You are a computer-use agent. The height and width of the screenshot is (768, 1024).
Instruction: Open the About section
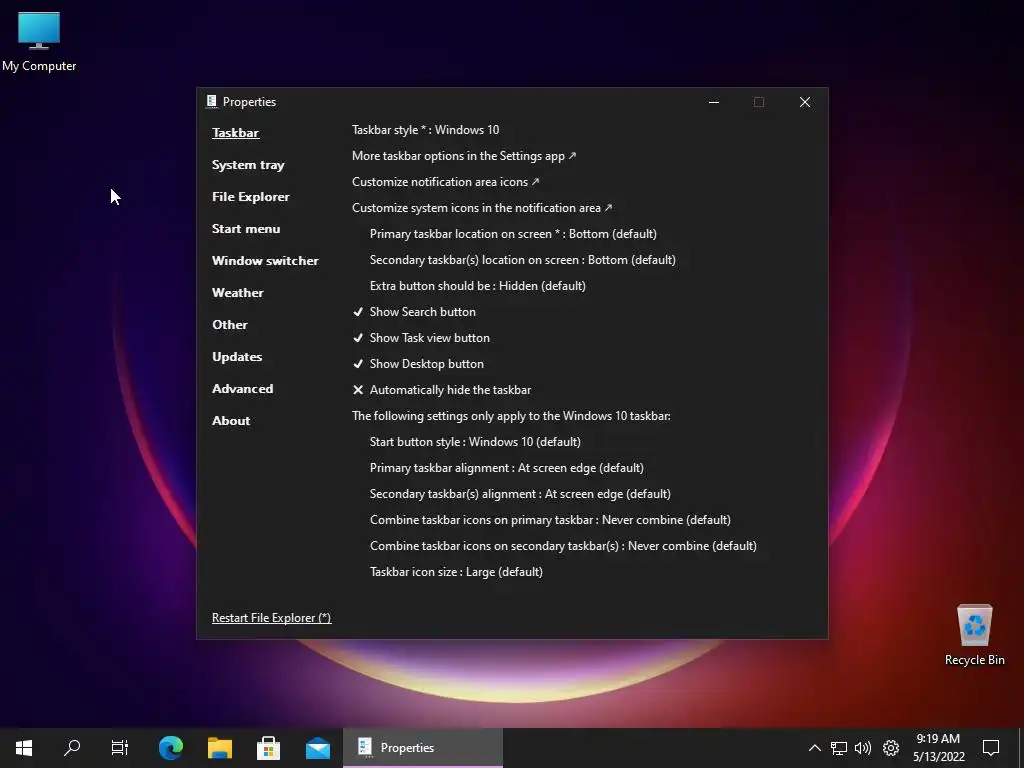[231, 421]
